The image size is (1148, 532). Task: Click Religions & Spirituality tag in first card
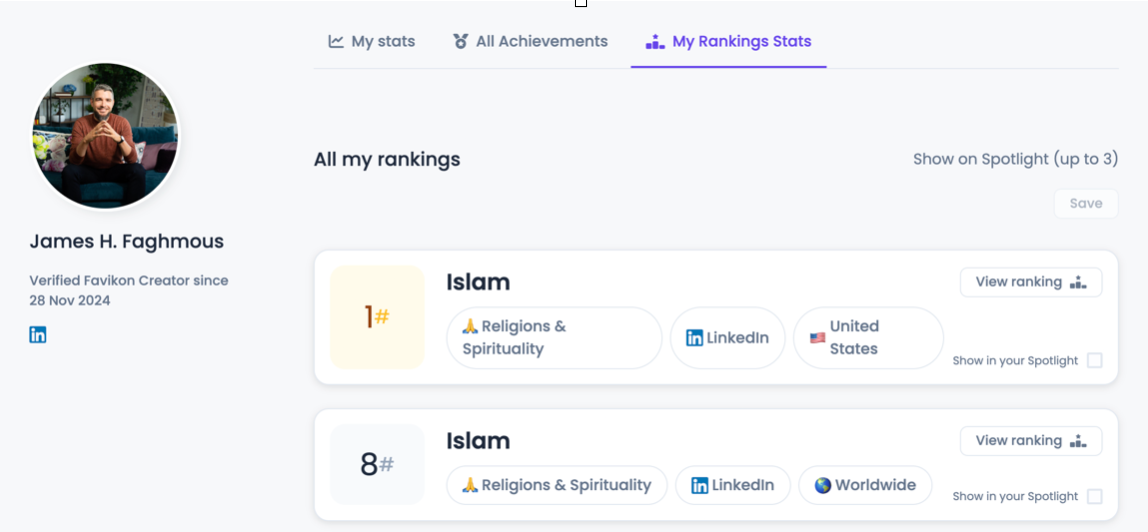coord(553,338)
